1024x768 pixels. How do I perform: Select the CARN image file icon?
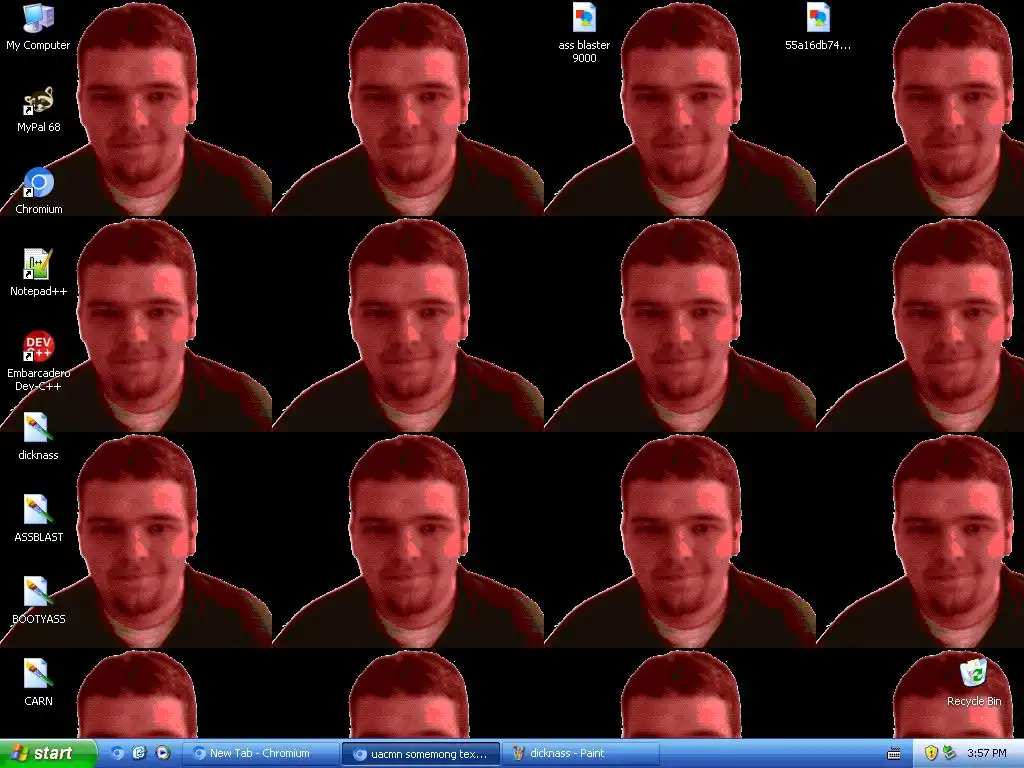coord(38,682)
